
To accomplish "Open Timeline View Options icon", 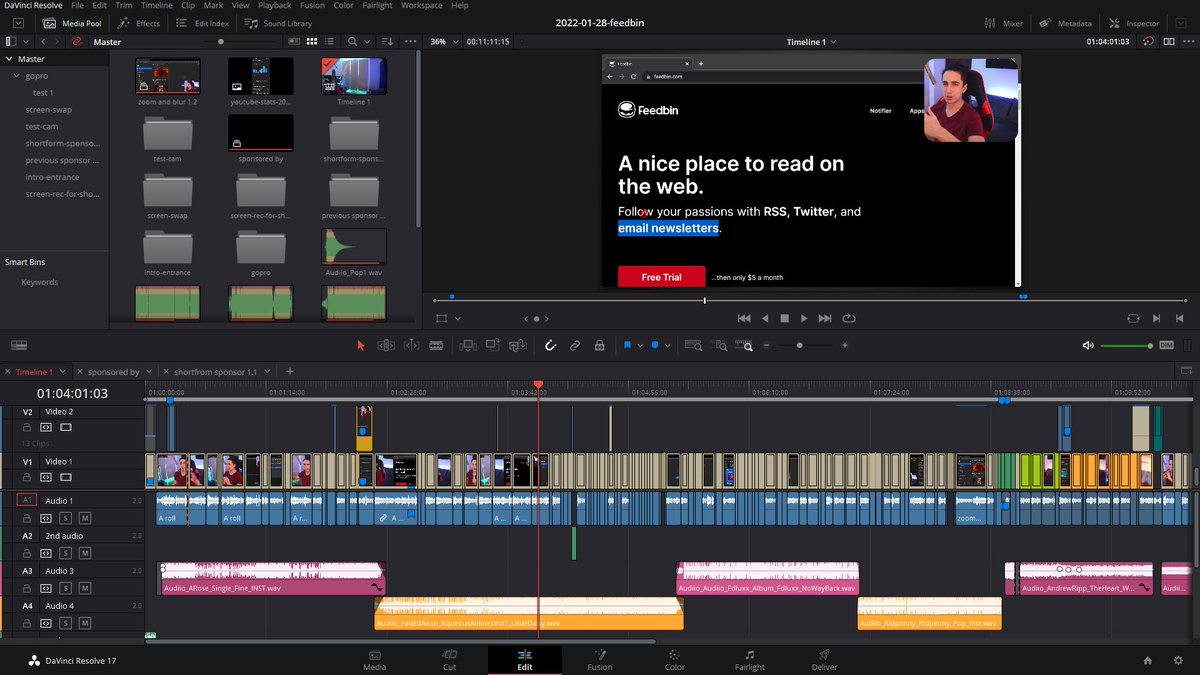I will pyautogui.click(x=17, y=345).
